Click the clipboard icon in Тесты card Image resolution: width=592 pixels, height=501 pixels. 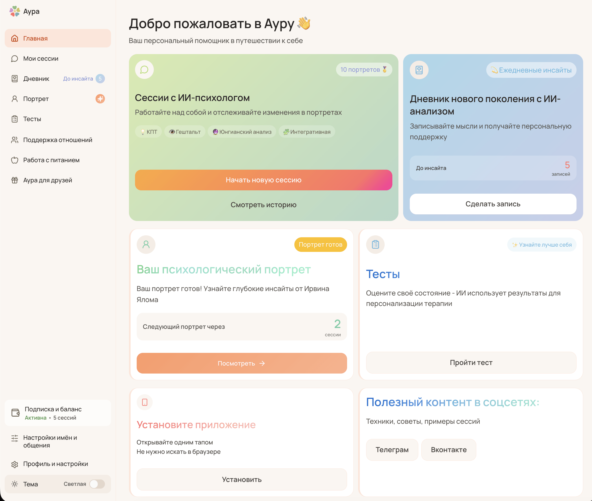375,245
